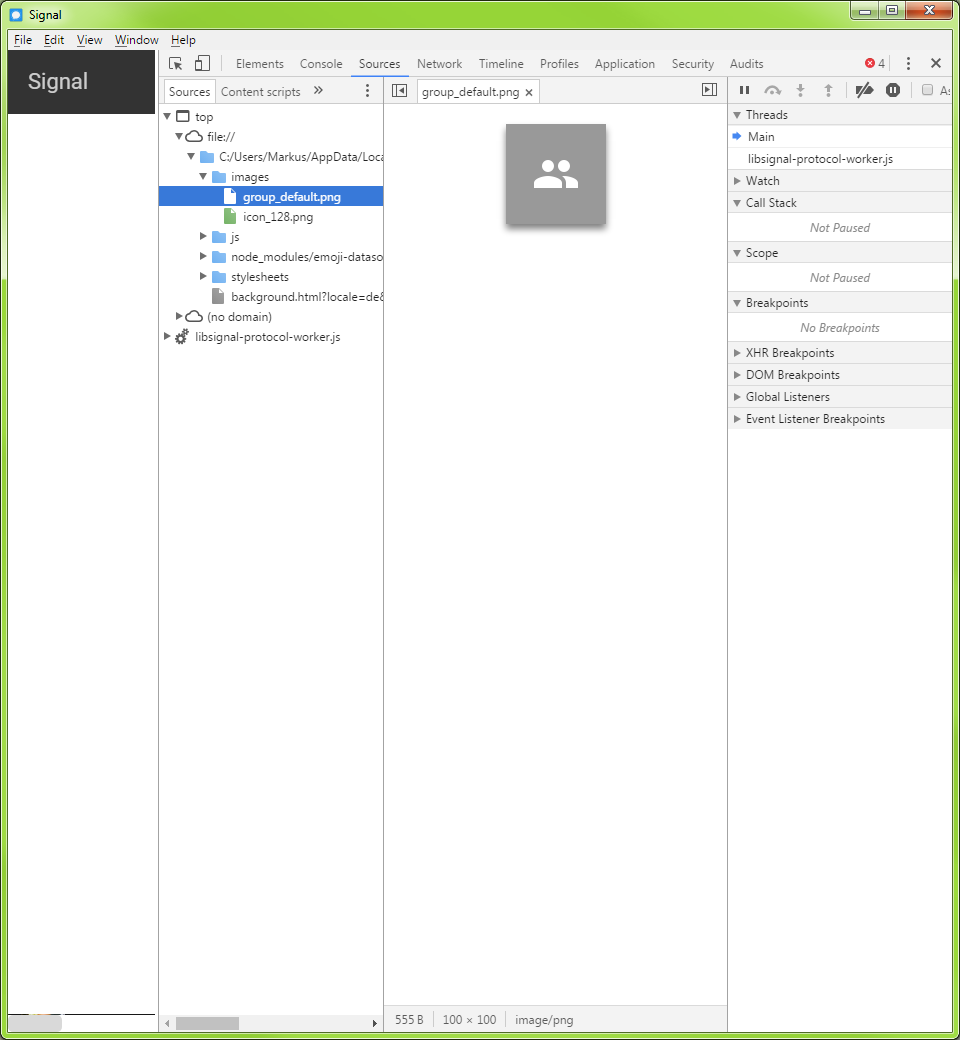The height and width of the screenshot is (1040, 960).
Task: Deactivate breakpoints icon
Action: pyautogui.click(x=864, y=90)
